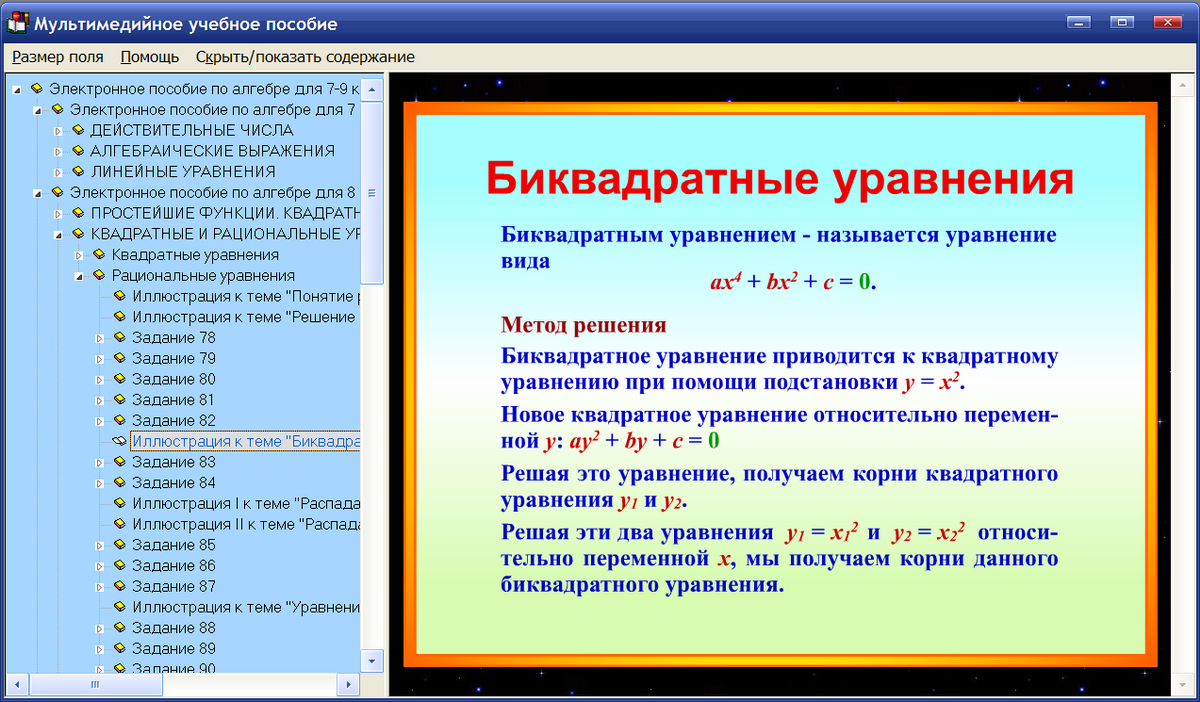The width and height of the screenshot is (1200, 702).
Task: Expand Квадратные уравнения node
Action: pyautogui.click(x=79, y=255)
